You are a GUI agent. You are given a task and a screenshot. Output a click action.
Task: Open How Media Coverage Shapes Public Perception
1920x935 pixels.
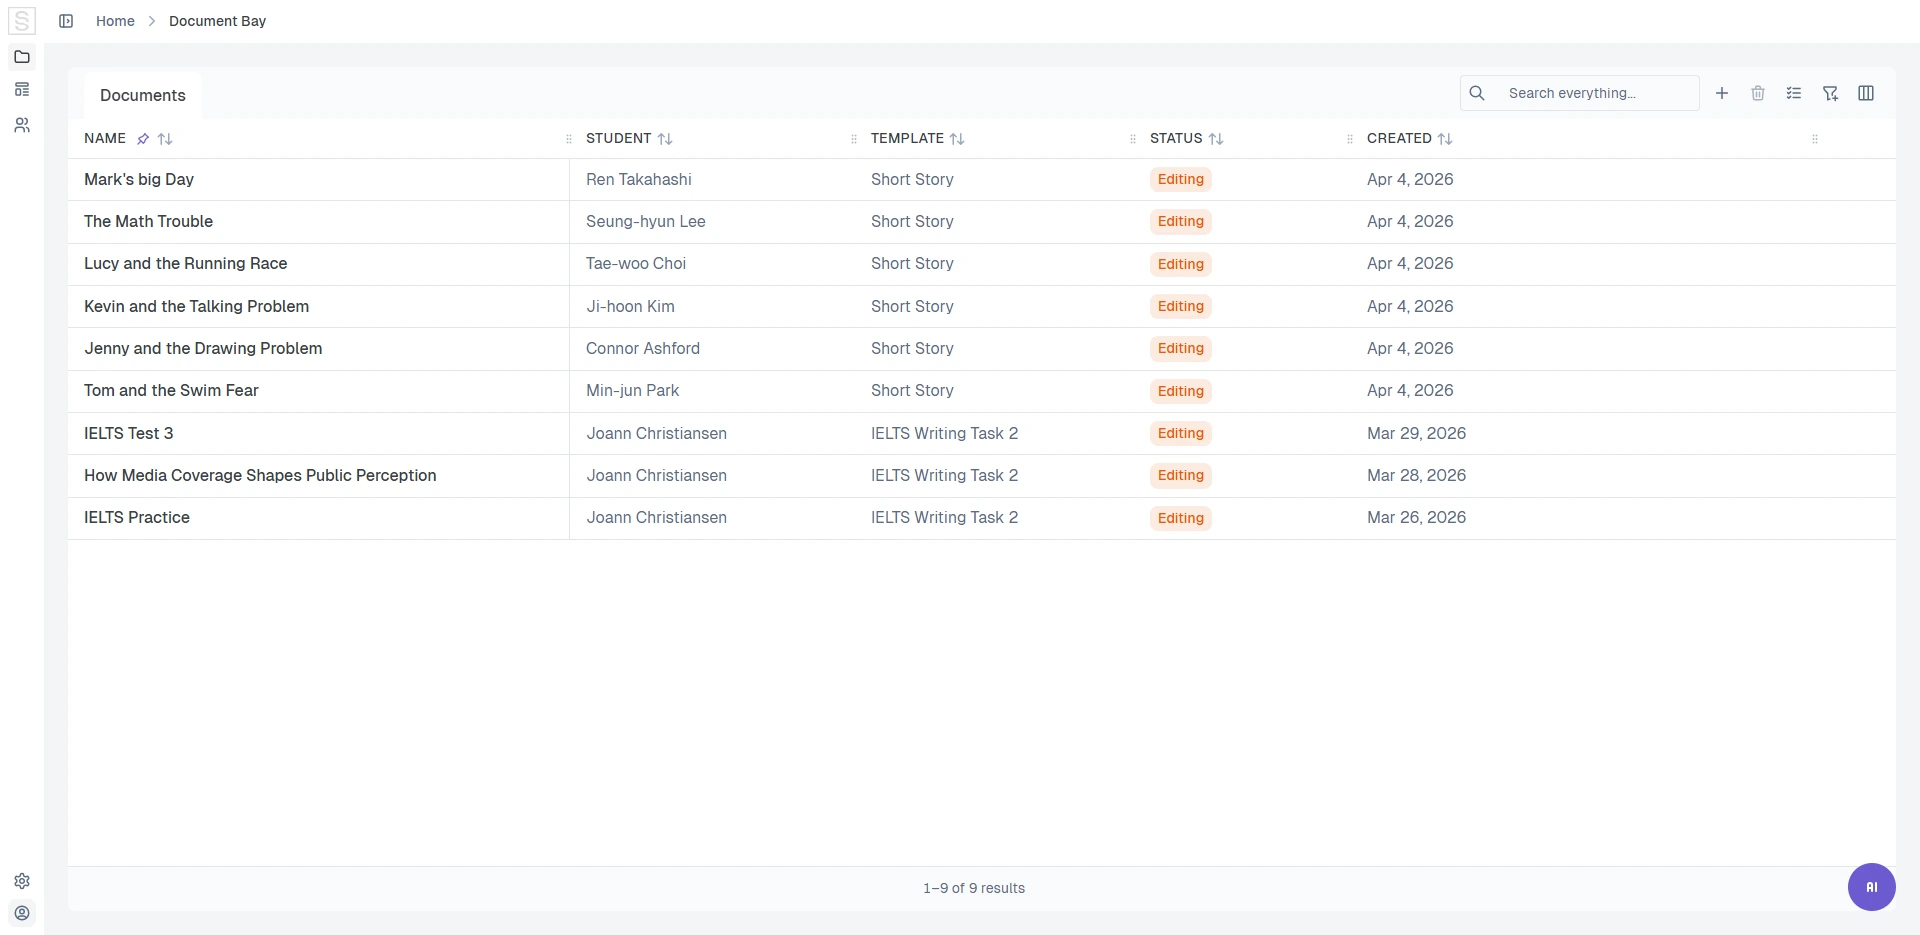[x=260, y=475]
